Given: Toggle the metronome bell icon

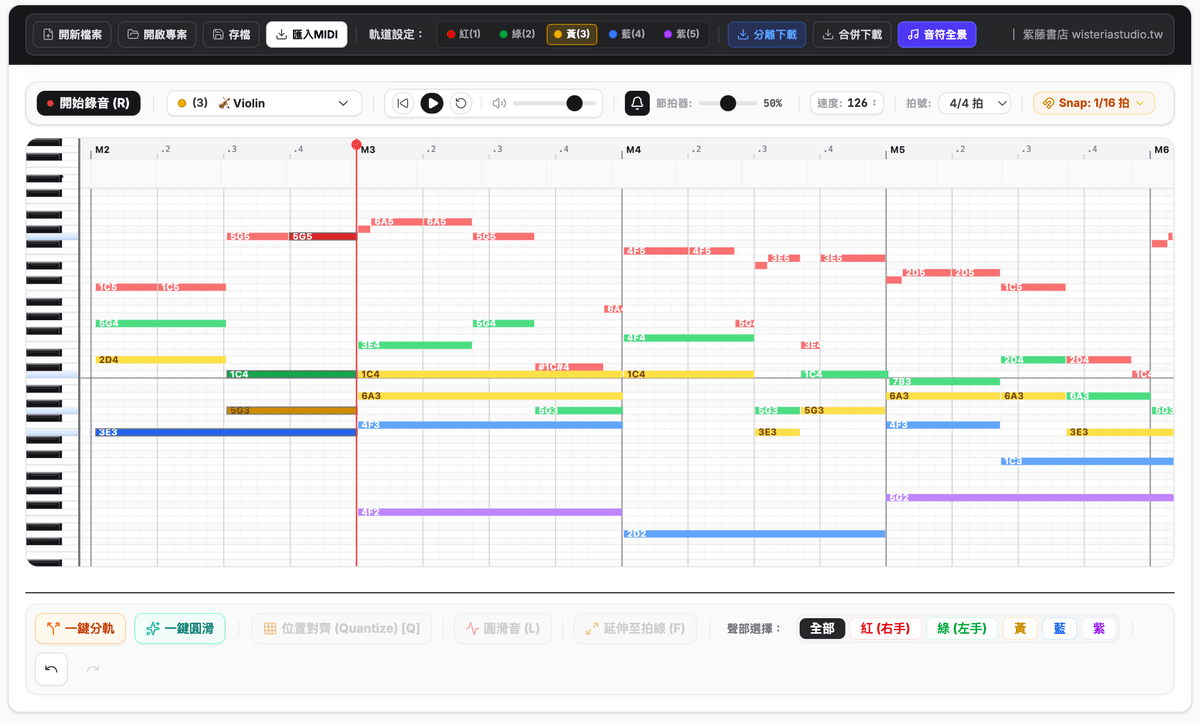Looking at the screenshot, I should (637, 103).
